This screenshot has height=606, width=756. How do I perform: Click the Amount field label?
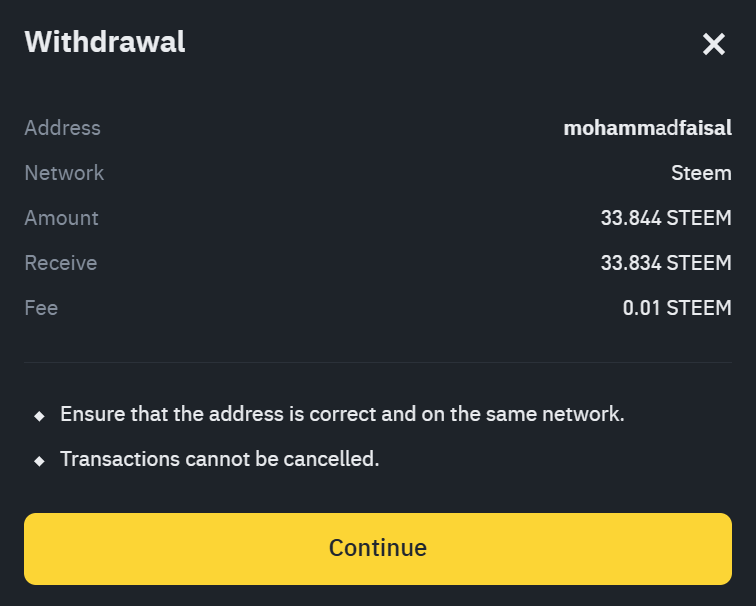[61, 218]
